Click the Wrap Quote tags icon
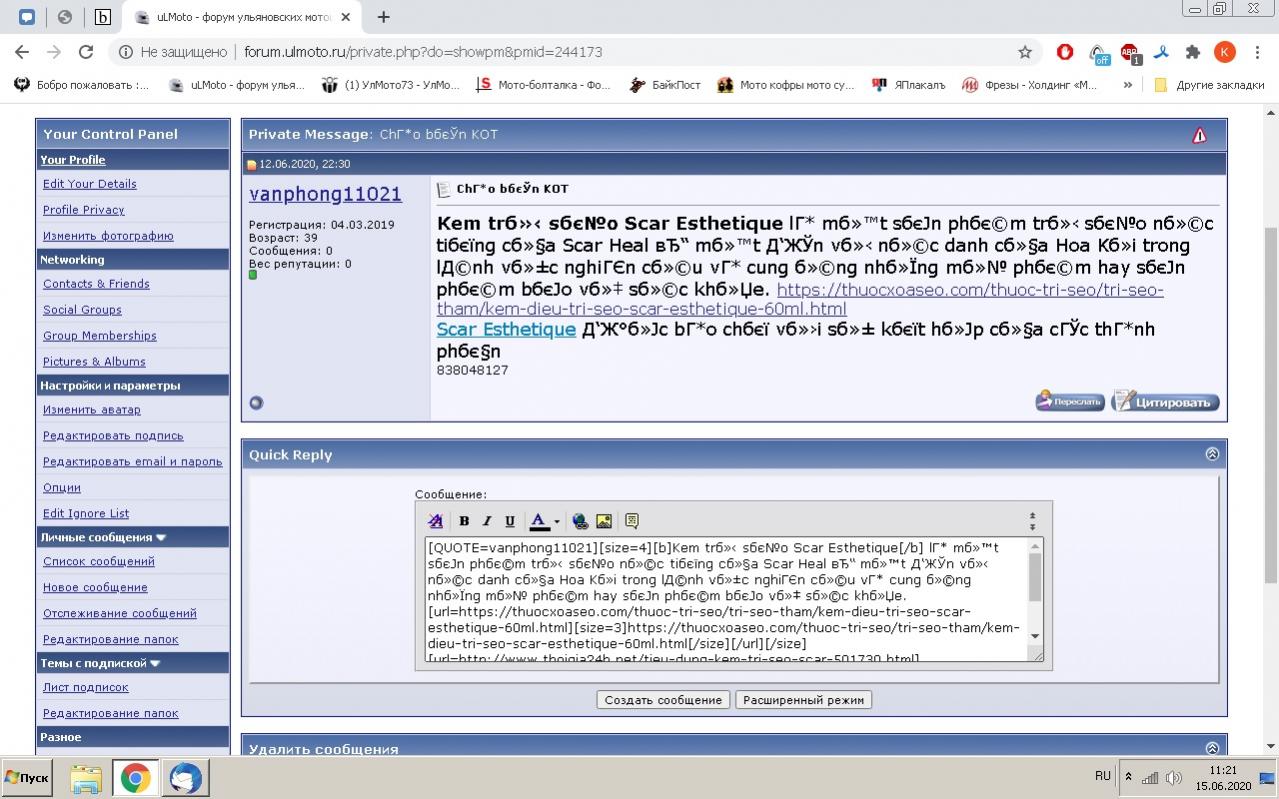1279x799 pixels. click(x=631, y=521)
